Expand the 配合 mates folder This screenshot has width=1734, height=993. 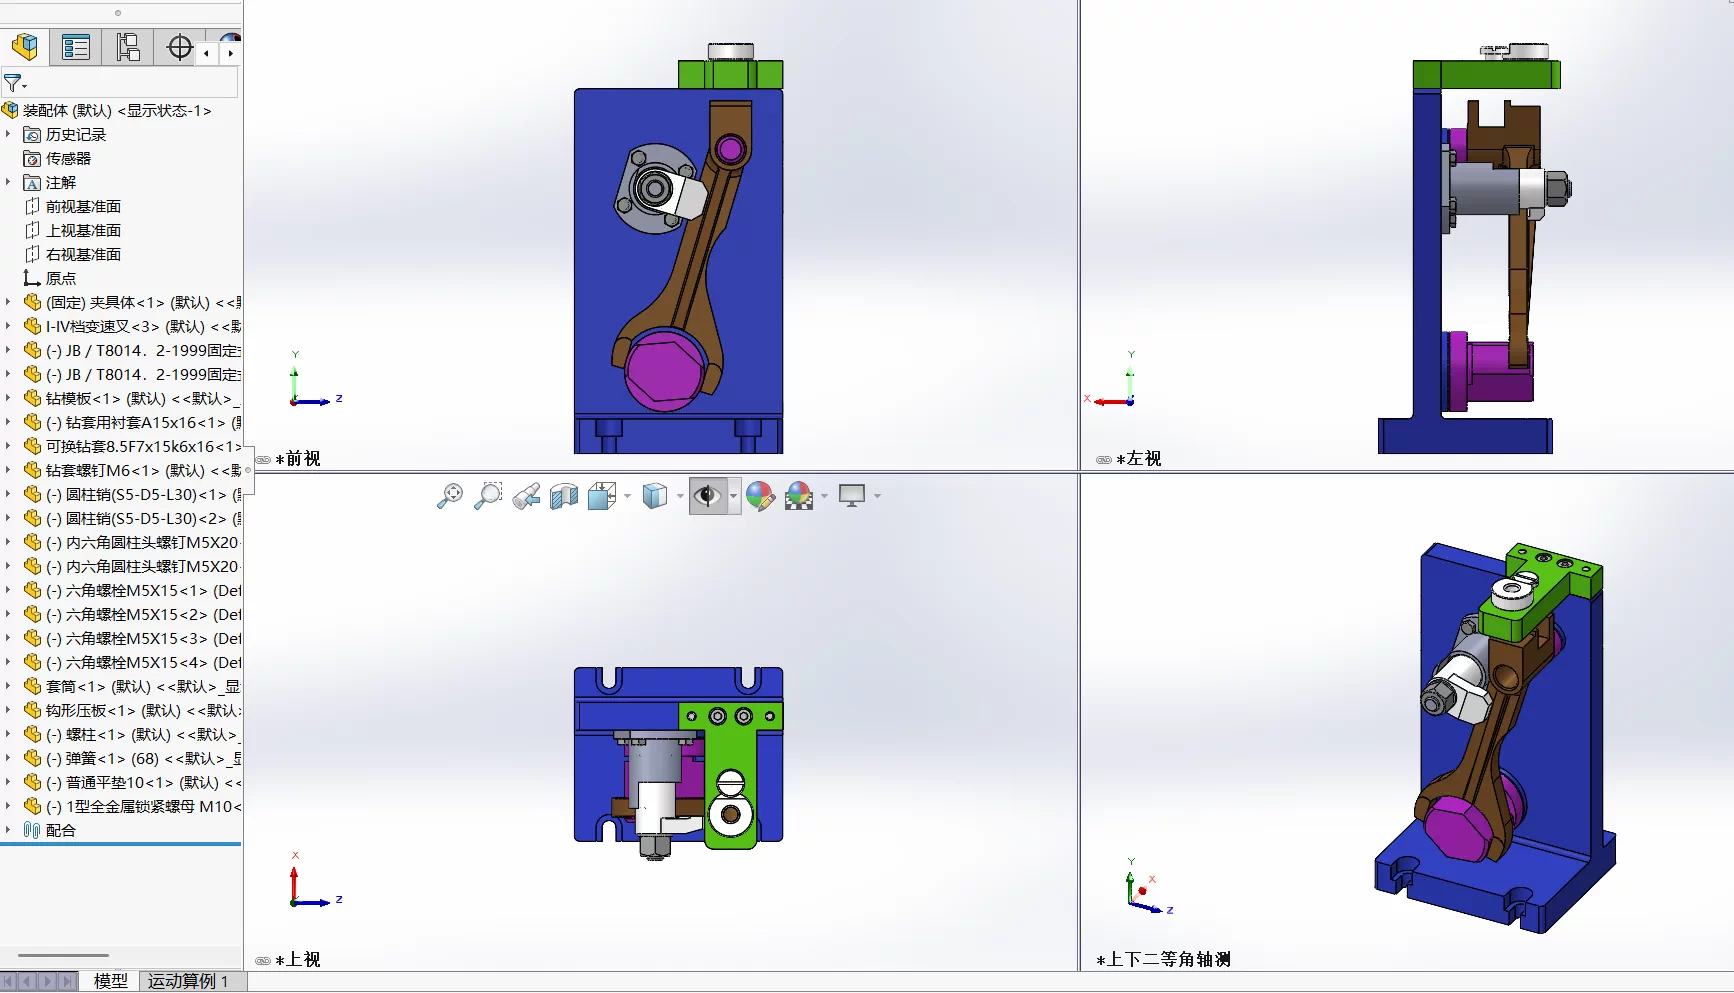pyautogui.click(x=8, y=830)
